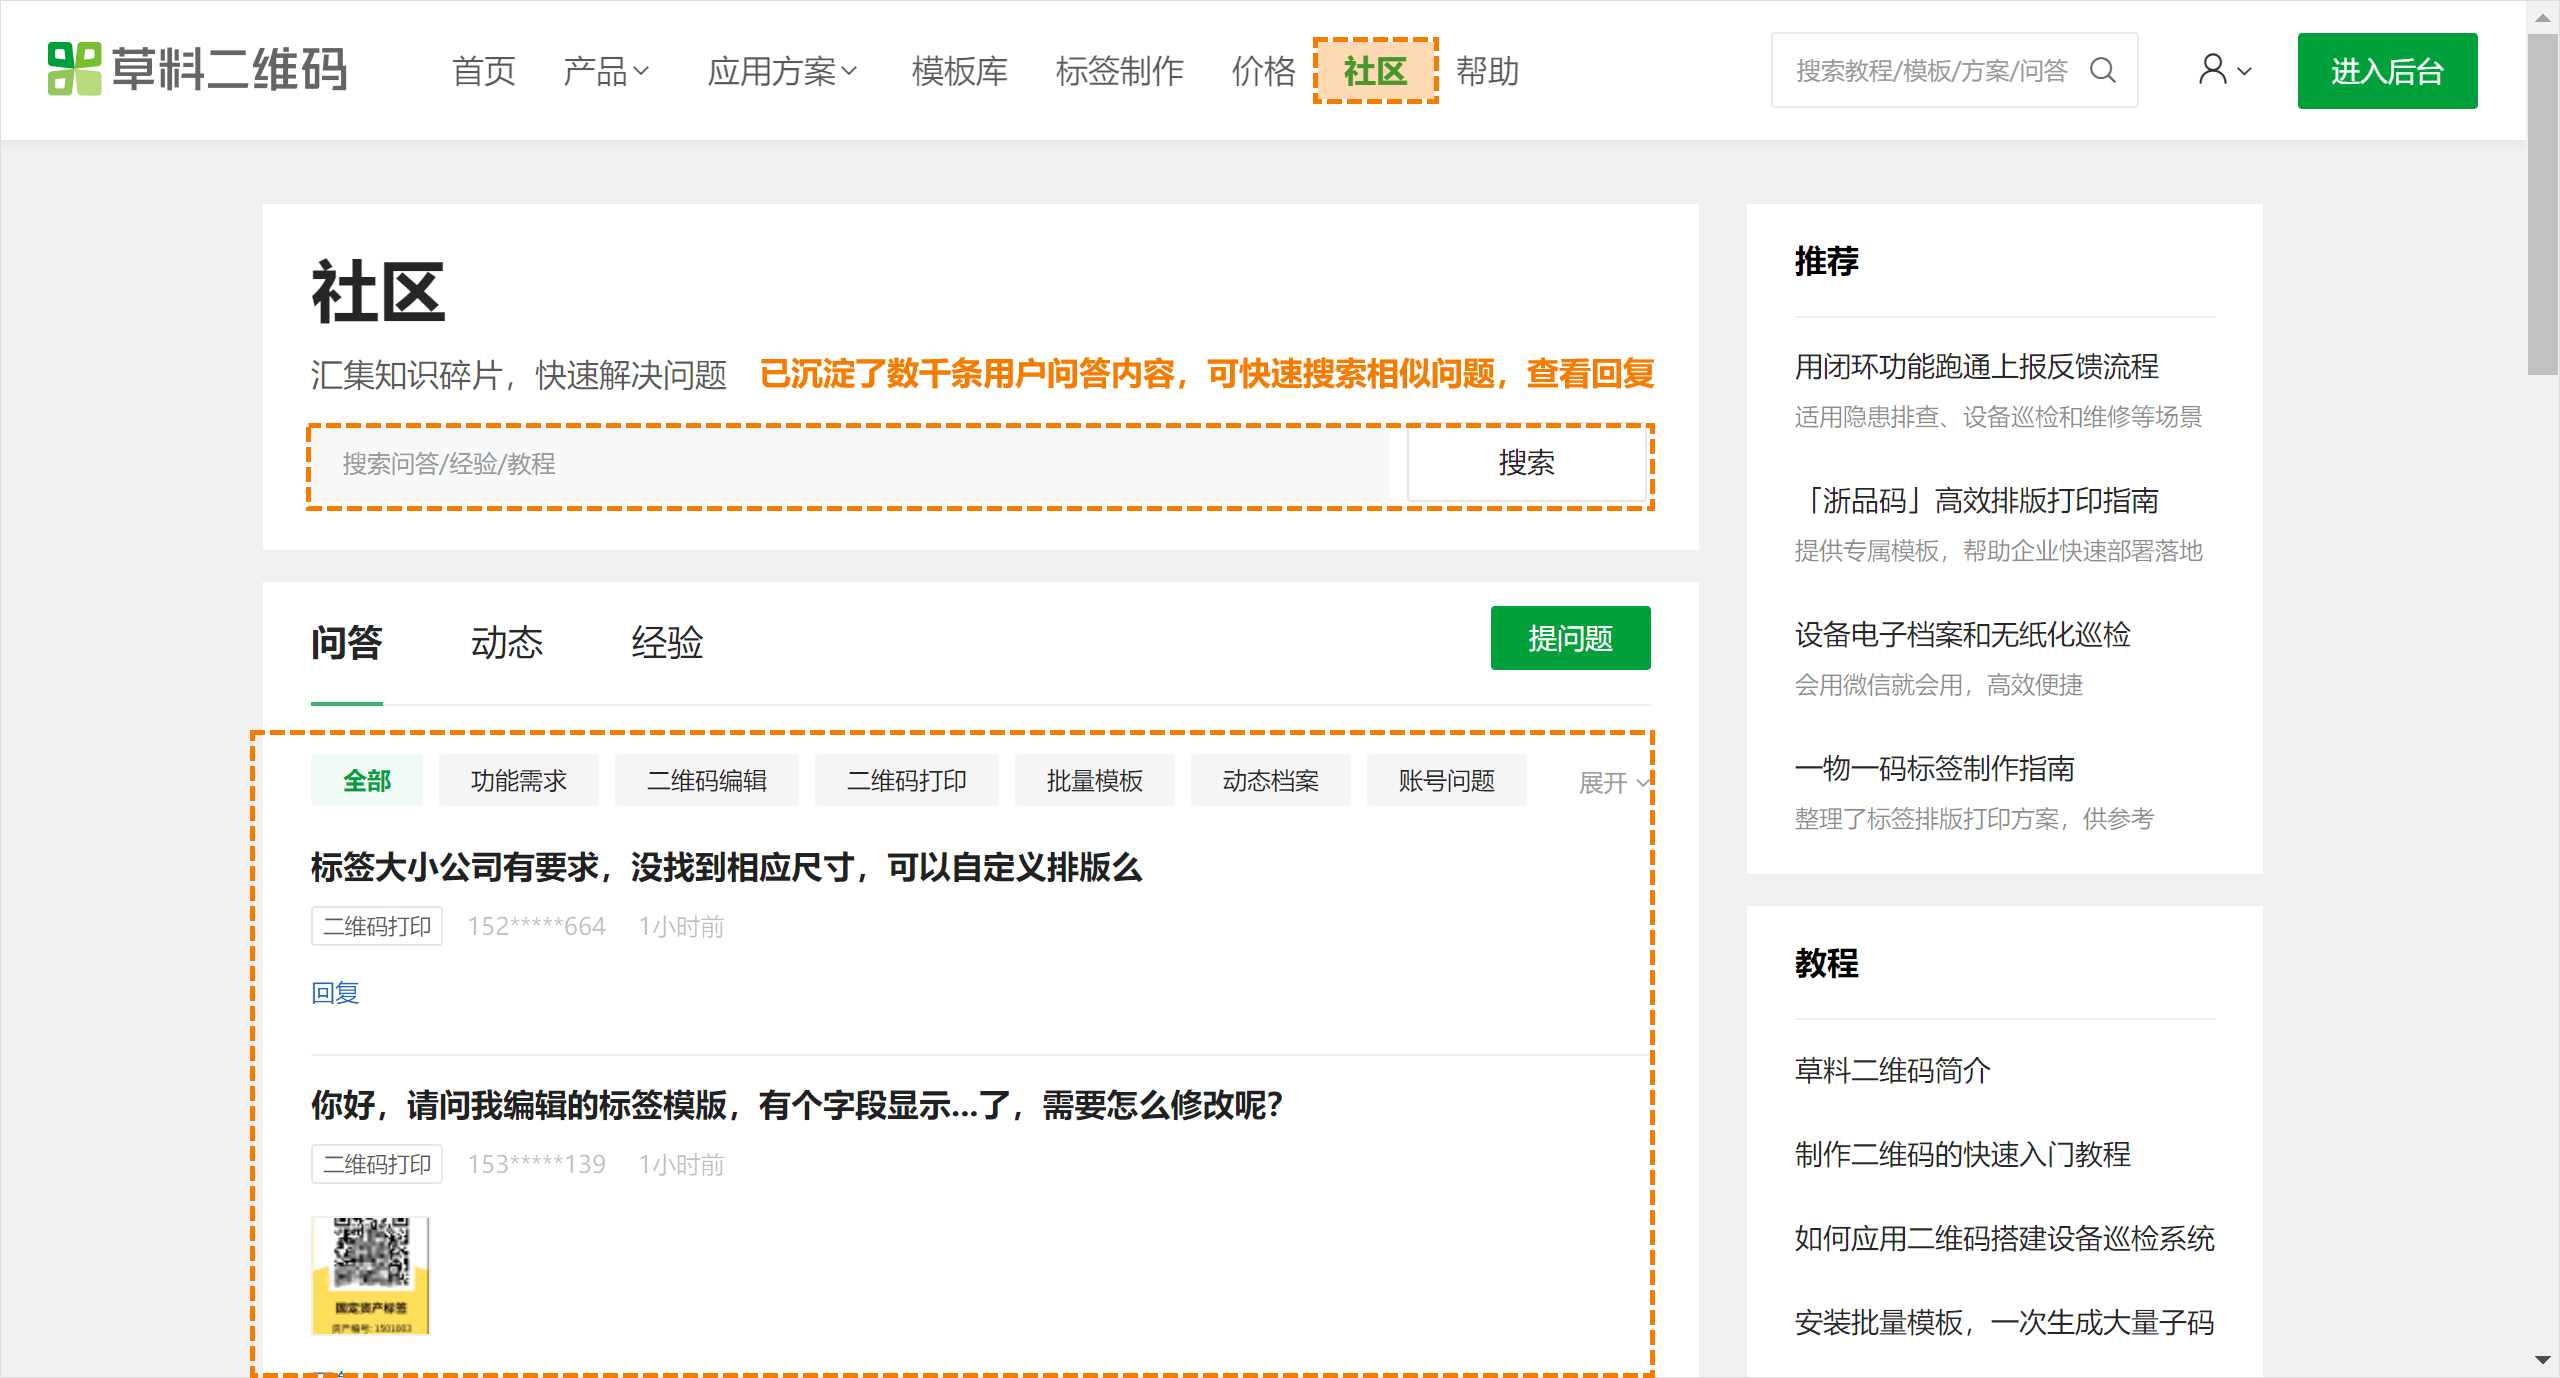Open 「浙品码」高效排版打印指南
Viewport: 2560px width, 1378px height.
[x=1976, y=501]
